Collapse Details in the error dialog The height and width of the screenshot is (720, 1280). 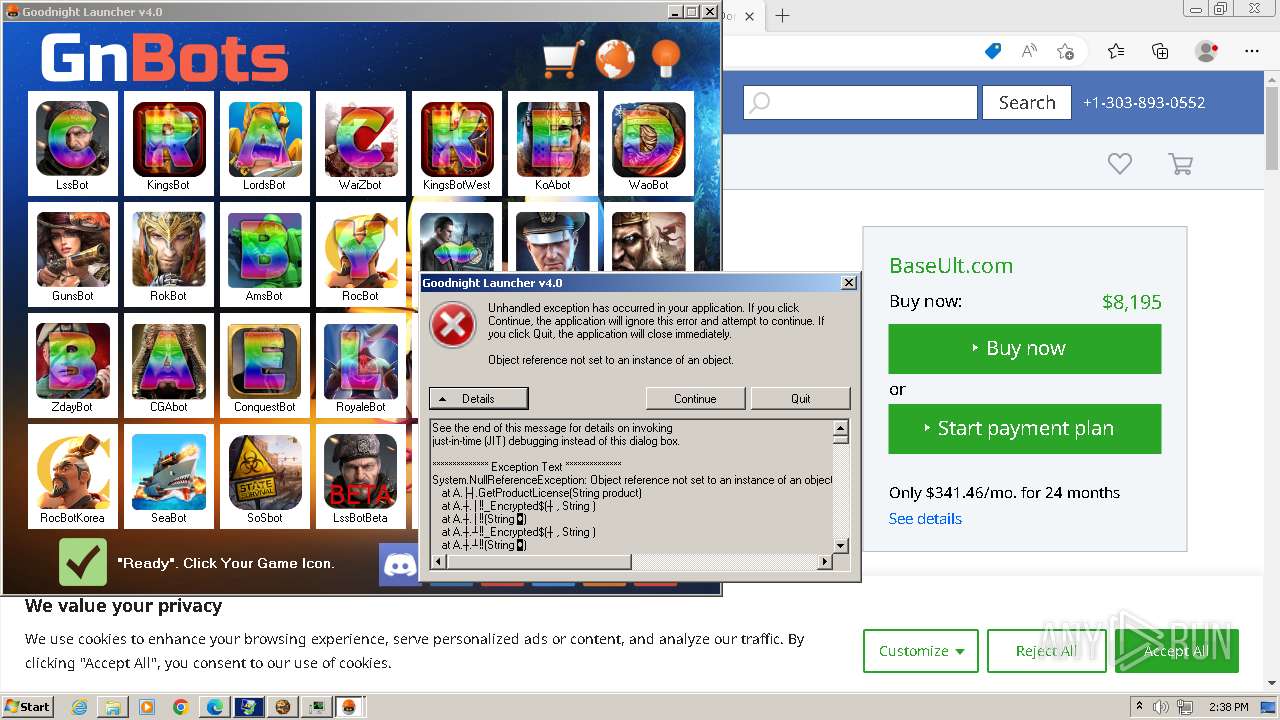(x=478, y=398)
